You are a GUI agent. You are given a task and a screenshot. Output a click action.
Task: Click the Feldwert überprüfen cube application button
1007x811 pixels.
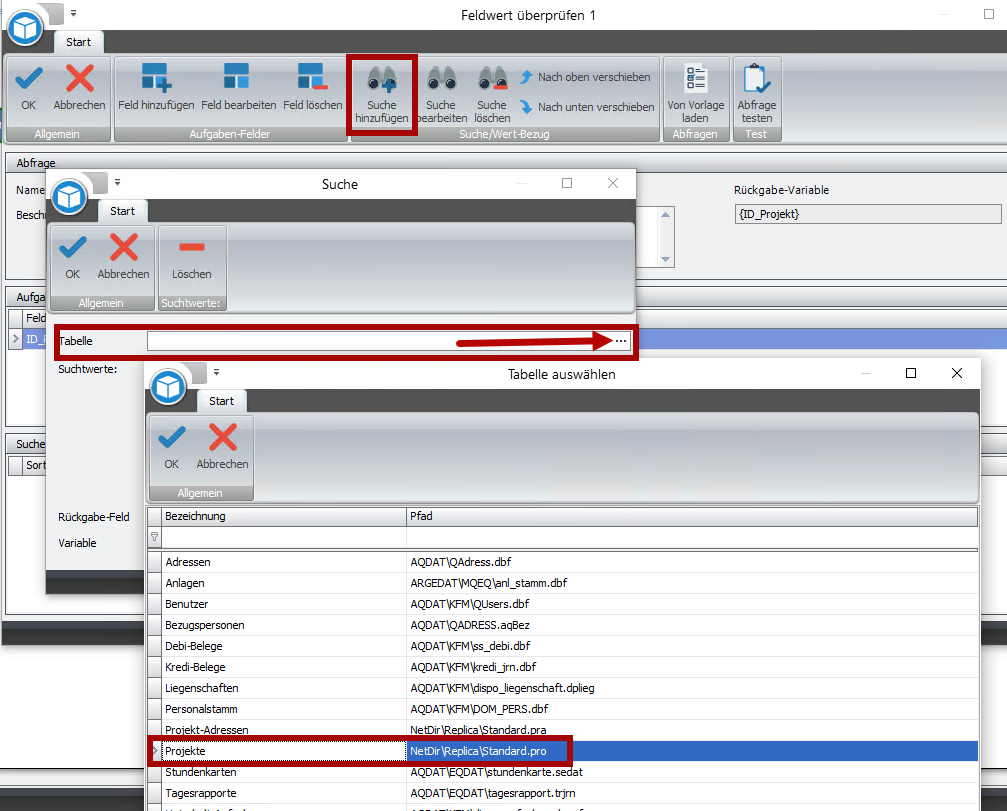coord(25,28)
